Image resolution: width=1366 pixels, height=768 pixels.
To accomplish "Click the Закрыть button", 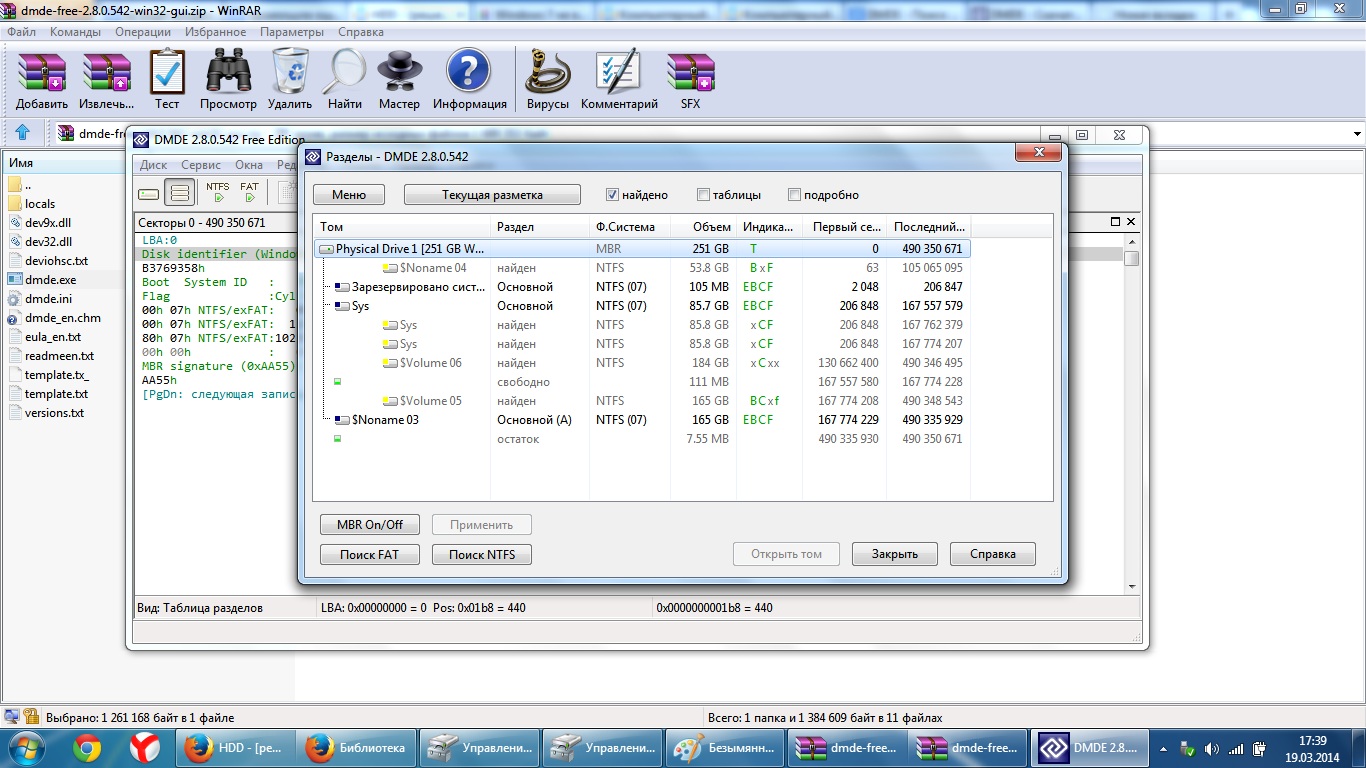I will 895,554.
